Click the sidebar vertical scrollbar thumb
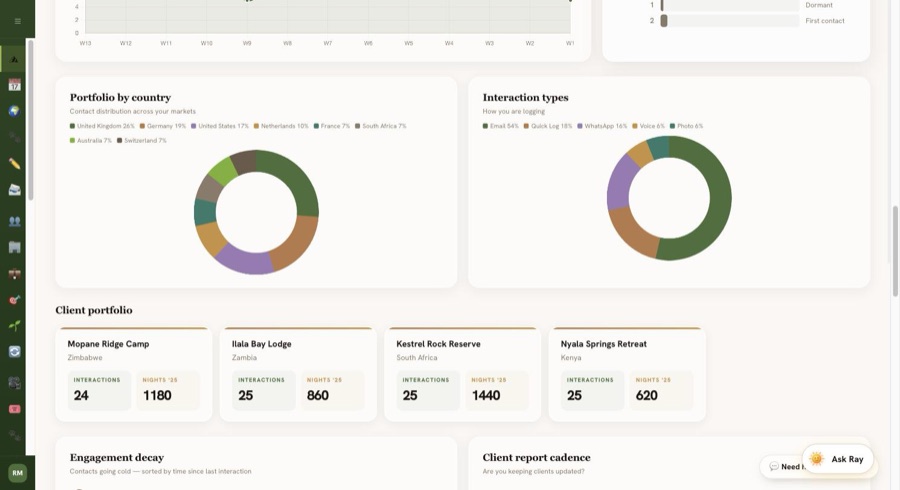The image size is (900, 490). [x=30, y=120]
